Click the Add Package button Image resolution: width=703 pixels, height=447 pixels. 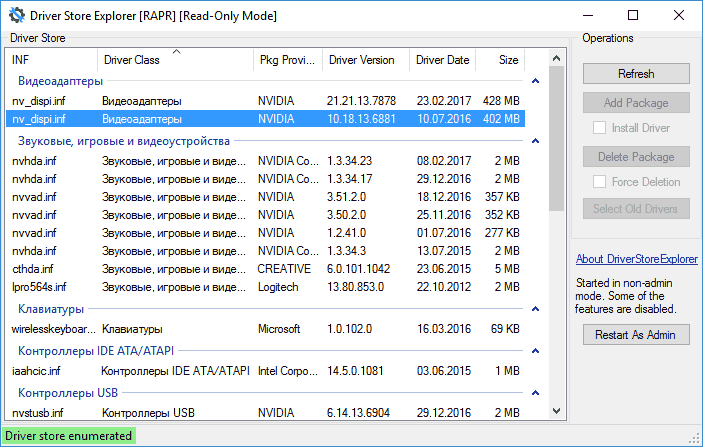[x=636, y=103]
